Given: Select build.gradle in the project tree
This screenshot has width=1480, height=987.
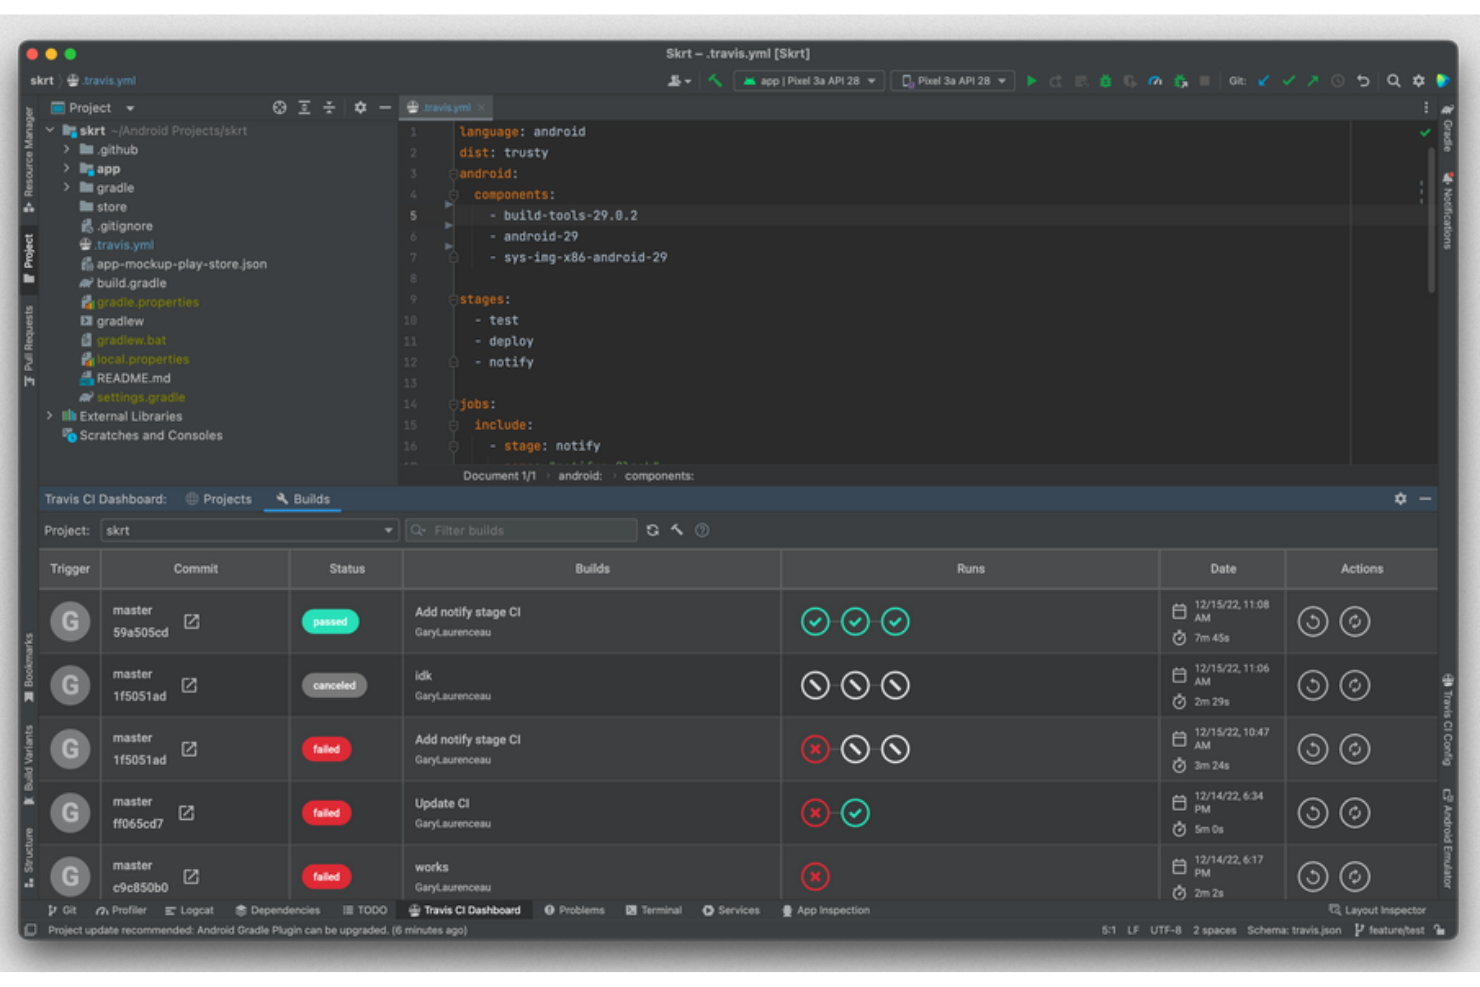Looking at the screenshot, I should tap(131, 284).
